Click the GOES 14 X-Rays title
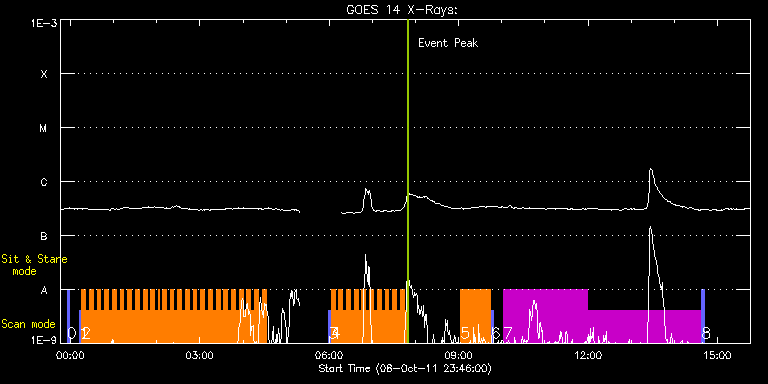The height and width of the screenshot is (384, 768). 402,10
